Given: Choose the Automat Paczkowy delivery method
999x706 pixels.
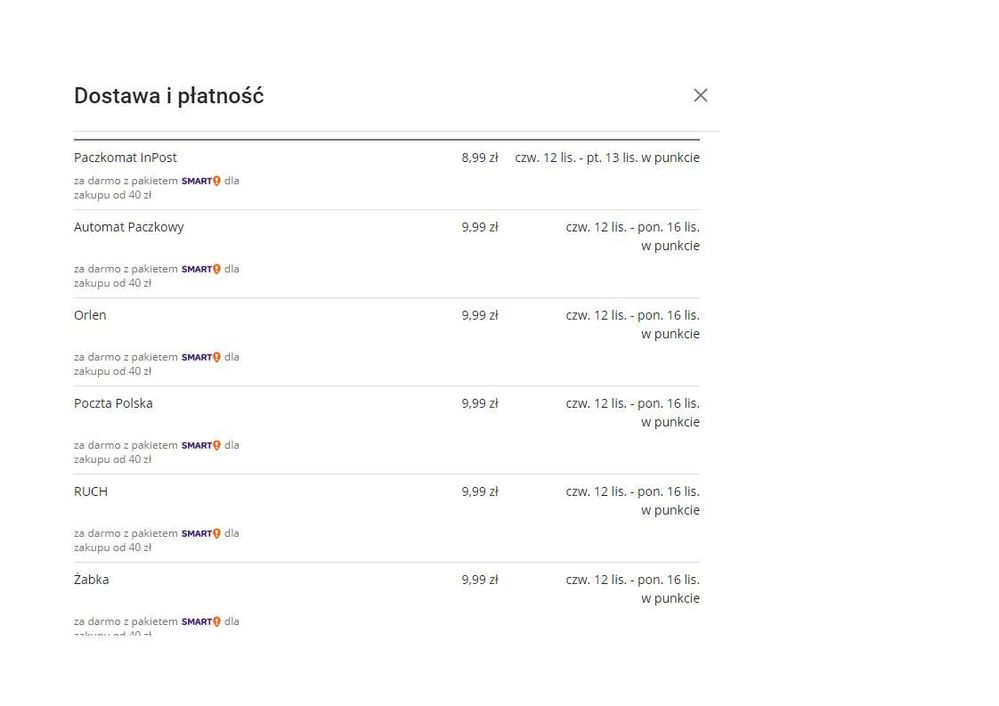Looking at the screenshot, I should 129,227.
